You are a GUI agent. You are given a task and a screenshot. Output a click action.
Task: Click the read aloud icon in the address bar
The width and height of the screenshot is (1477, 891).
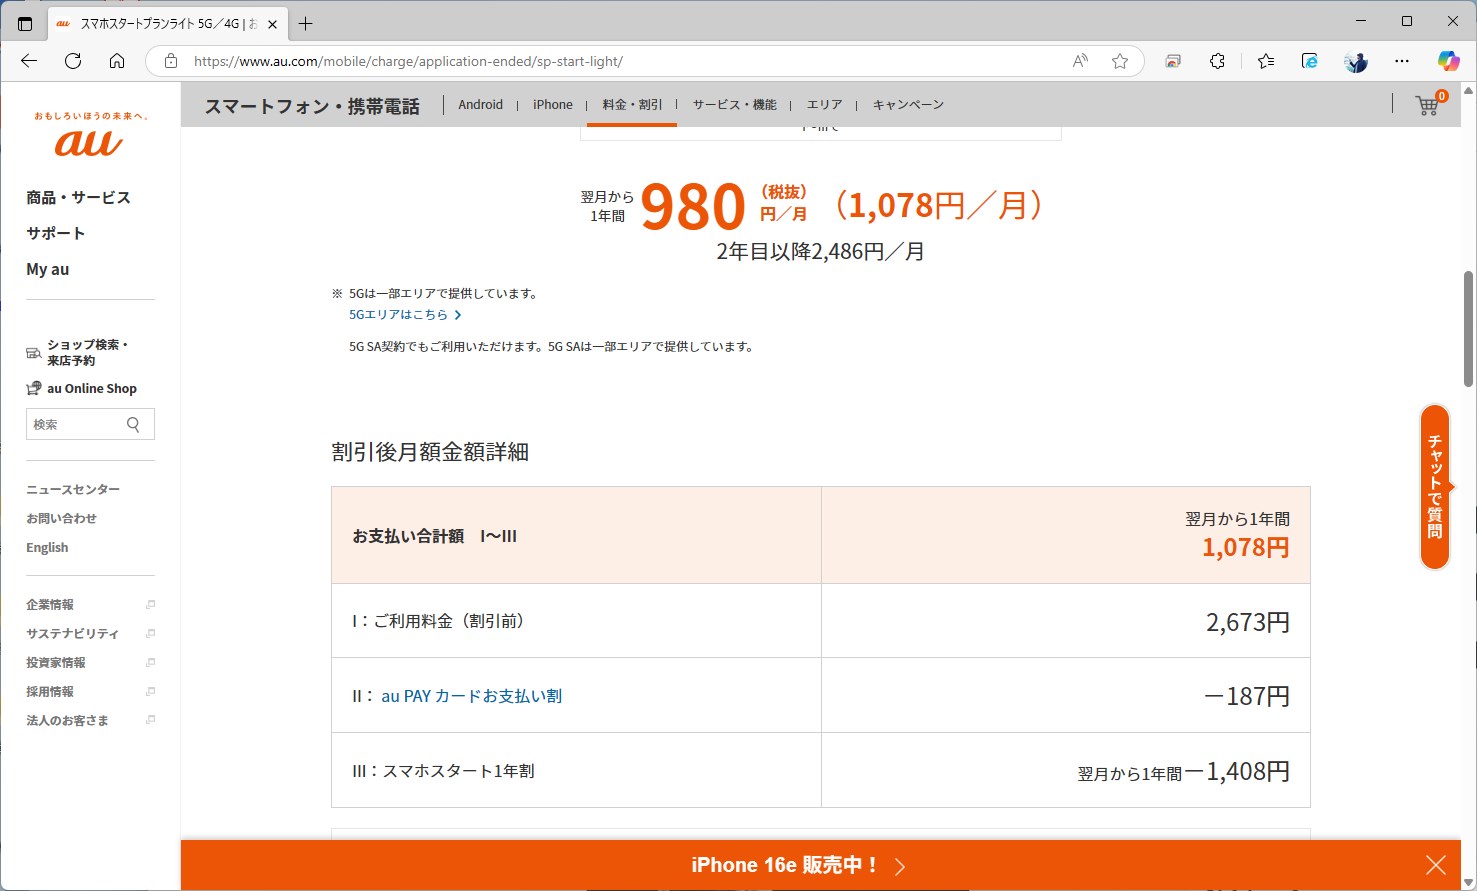(x=1079, y=61)
